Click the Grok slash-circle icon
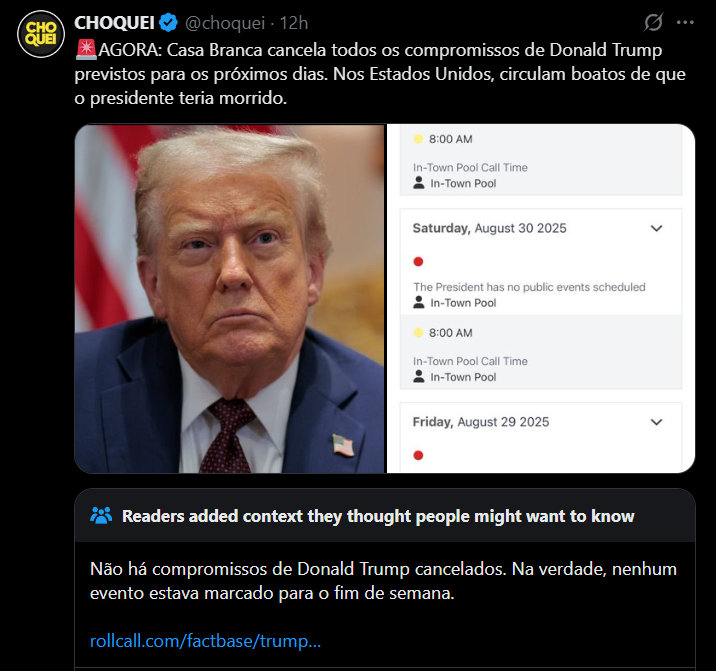This screenshot has width=716, height=671. click(x=653, y=22)
